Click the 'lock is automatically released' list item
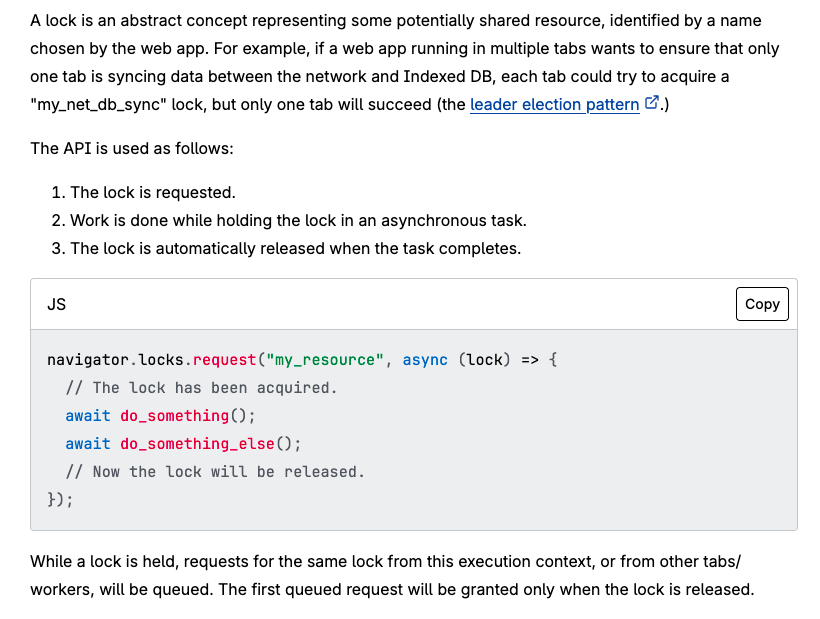The width and height of the screenshot is (820, 619). pyautogui.click(x=295, y=248)
